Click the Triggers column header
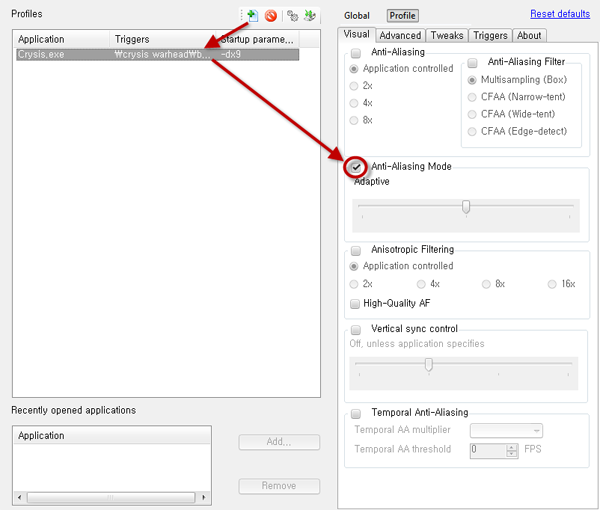This screenshot has width=600, height=510. [x=163, y=39]
